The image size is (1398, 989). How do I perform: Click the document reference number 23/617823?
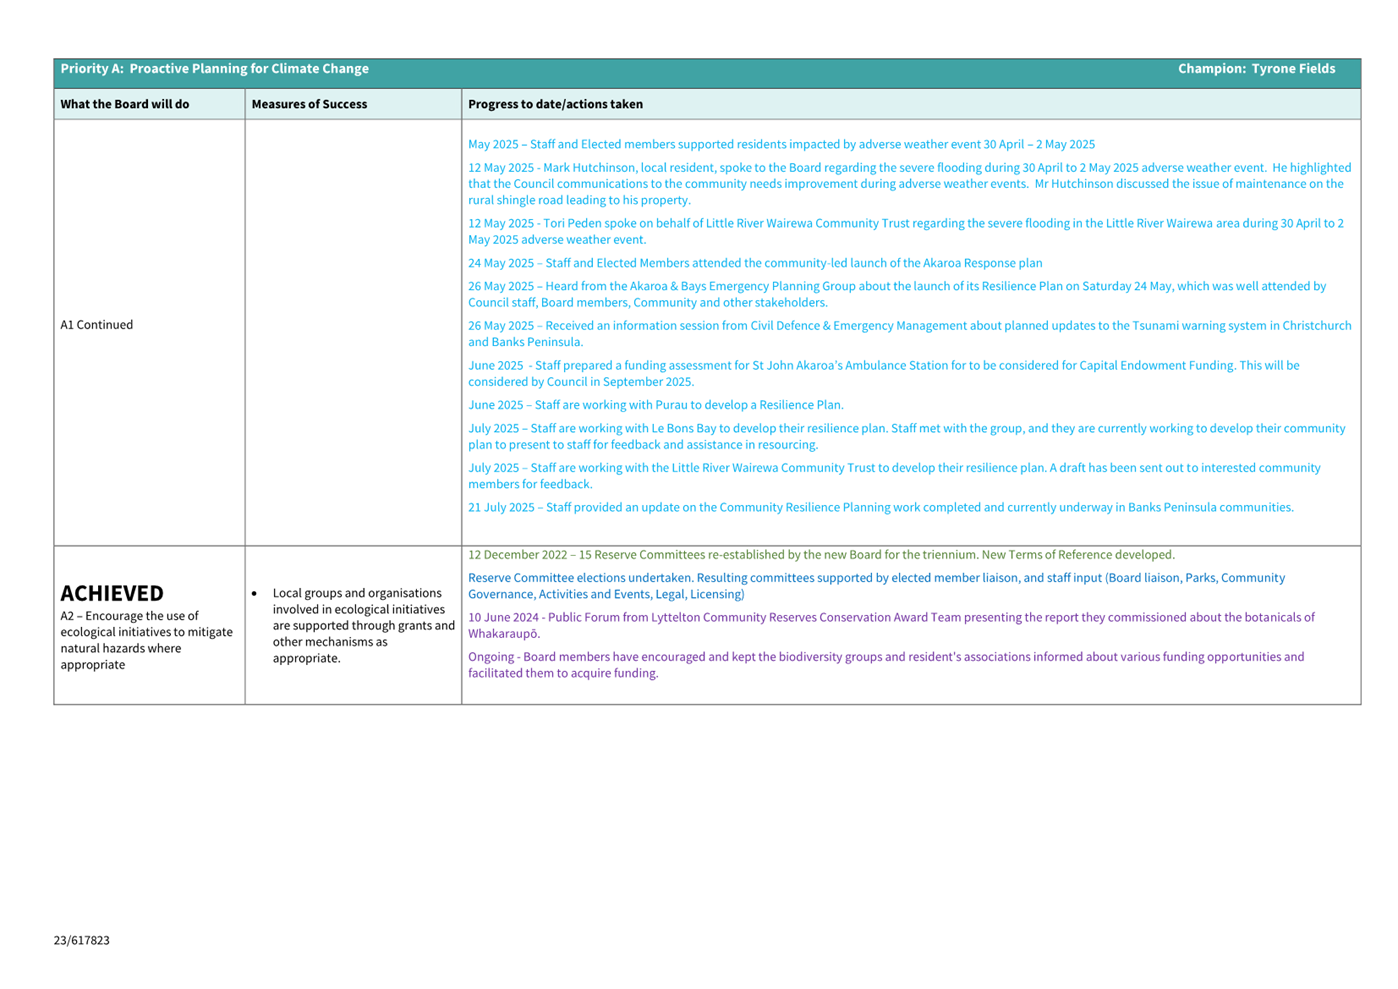click(82, 940)
